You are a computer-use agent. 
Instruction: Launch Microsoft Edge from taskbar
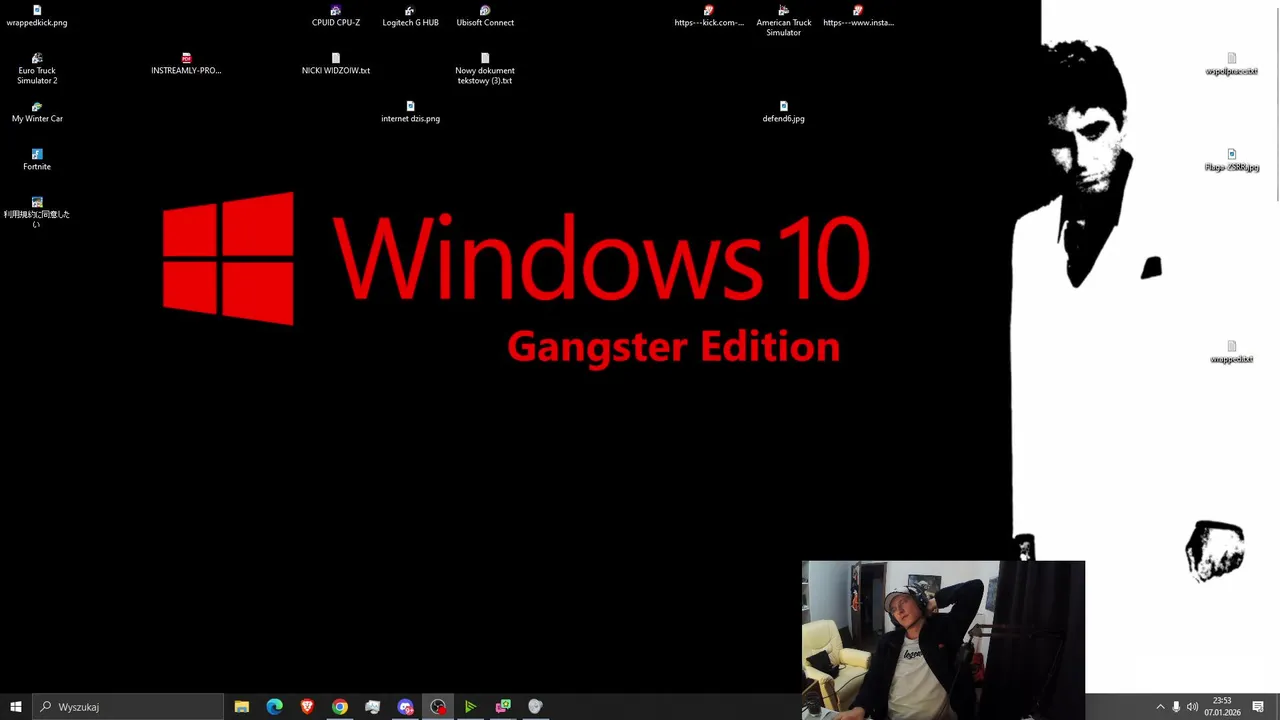point(274,707)
